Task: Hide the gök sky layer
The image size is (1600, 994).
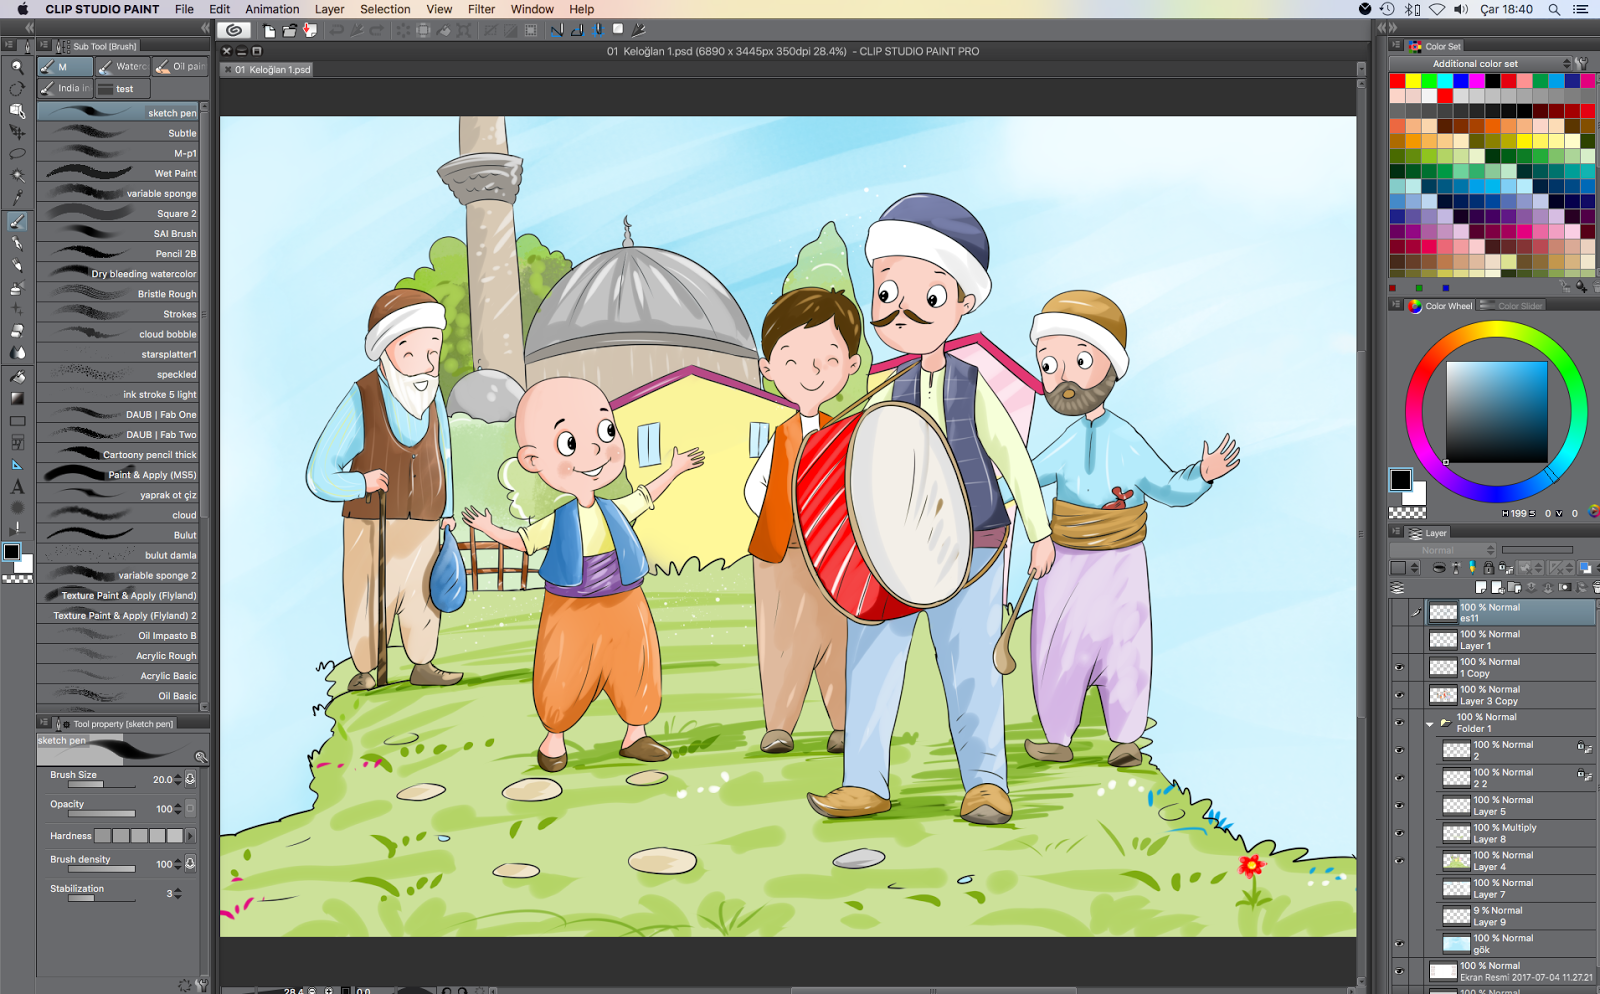Action: click(x=1399, y=944)
